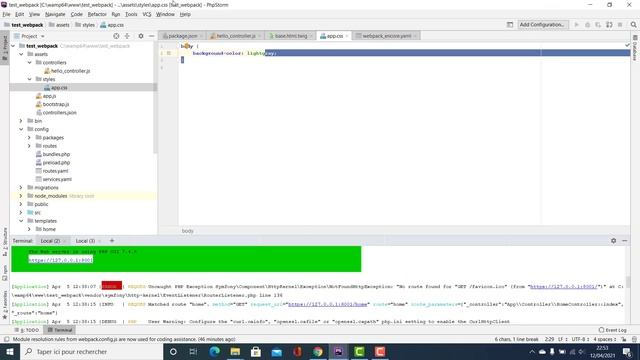Open File Explorer from taskbar
This screenshot has height=360, width=640.
235,351
